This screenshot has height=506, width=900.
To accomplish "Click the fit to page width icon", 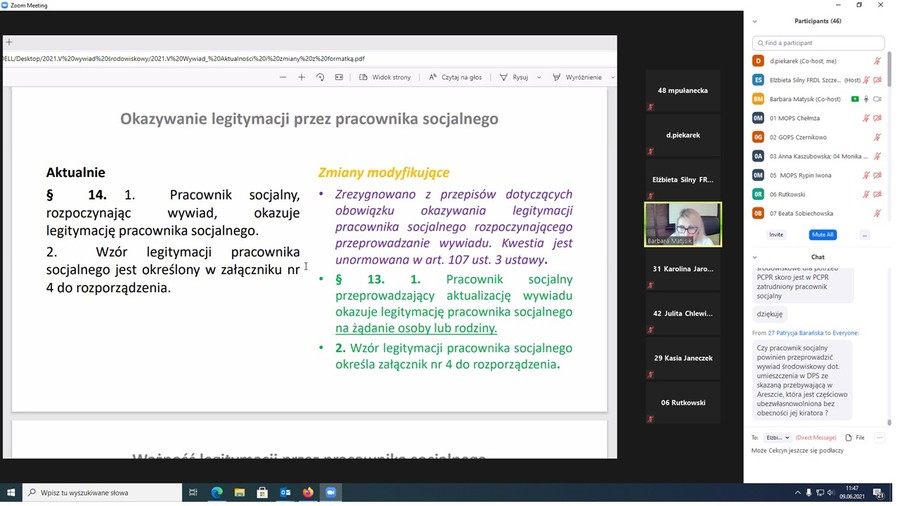I will pos(339,77).
